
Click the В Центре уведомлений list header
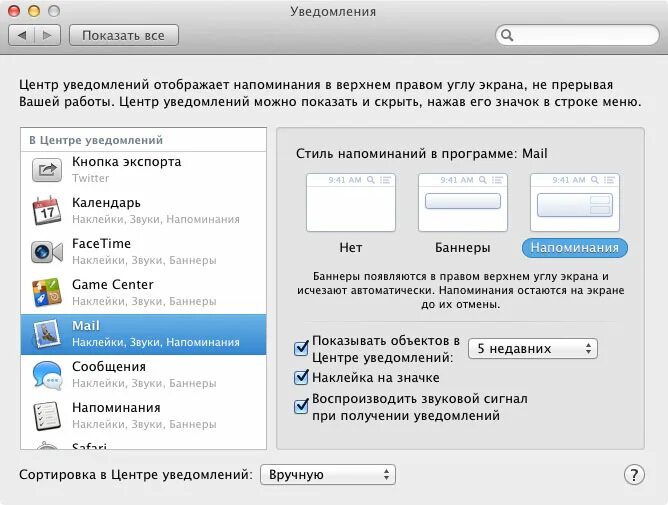point(144,140)
